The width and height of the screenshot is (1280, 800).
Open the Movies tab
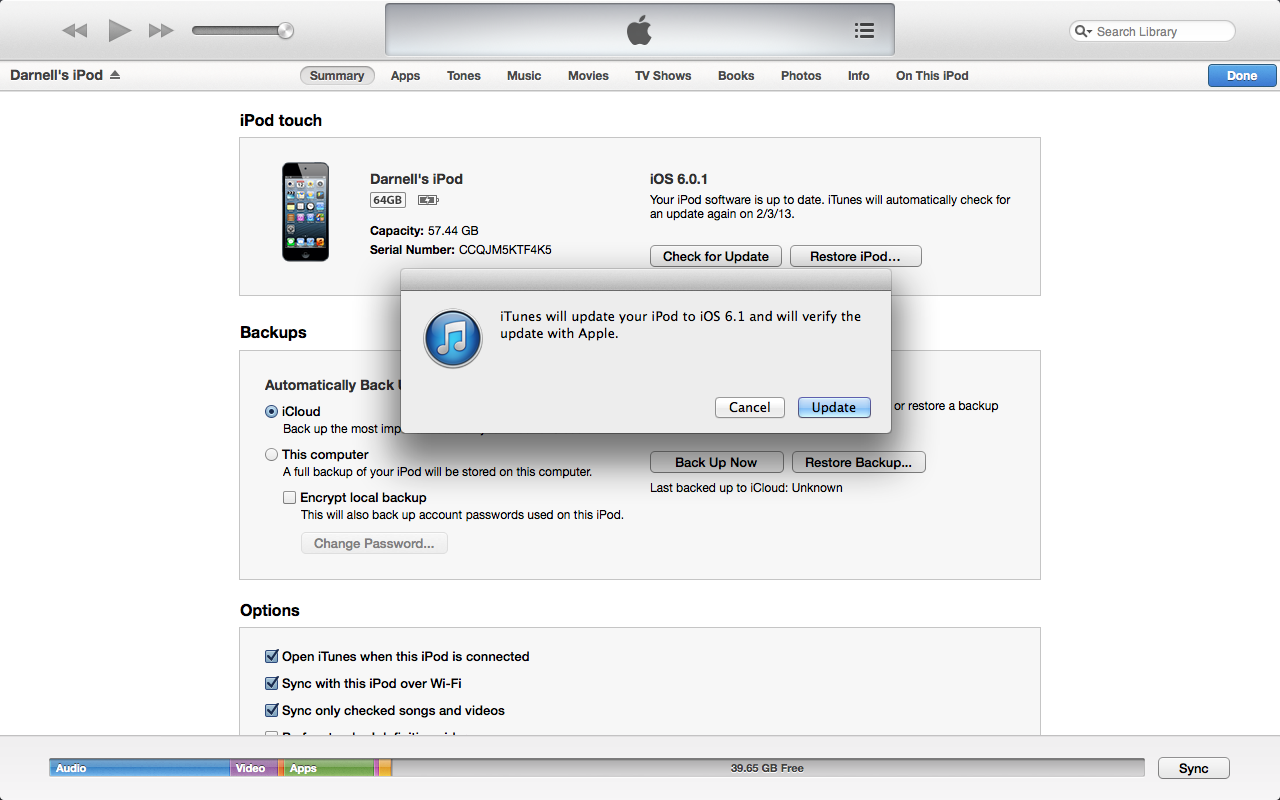coord(588,75)
